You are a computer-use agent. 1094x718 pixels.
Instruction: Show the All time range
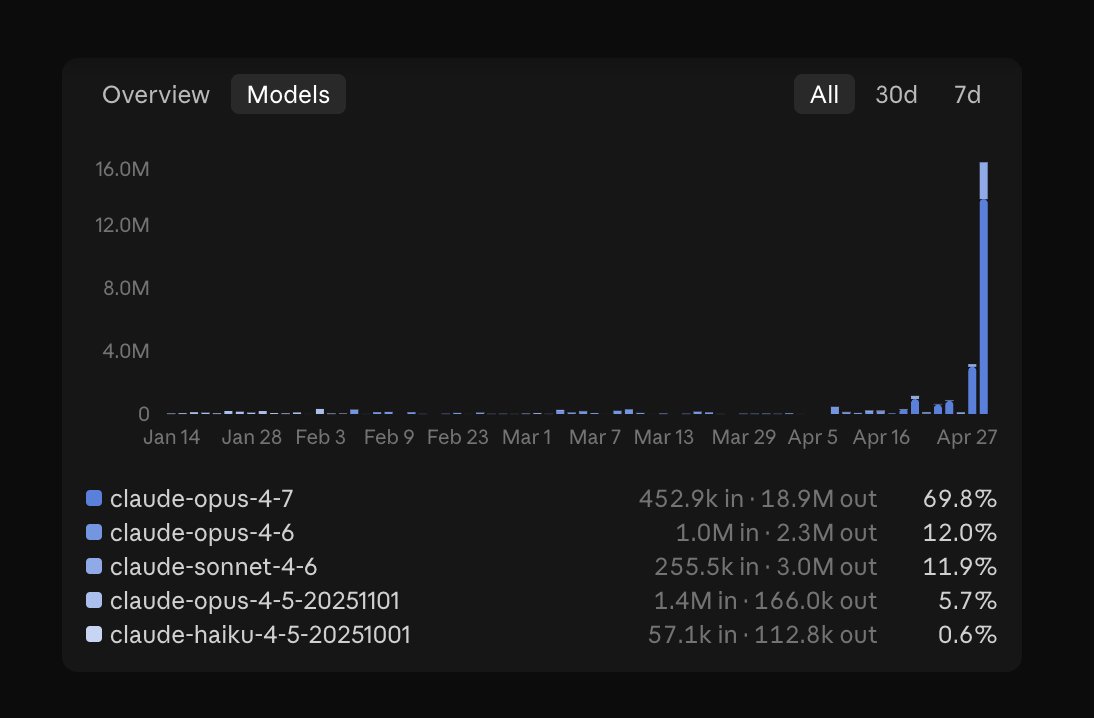(824, 94)
